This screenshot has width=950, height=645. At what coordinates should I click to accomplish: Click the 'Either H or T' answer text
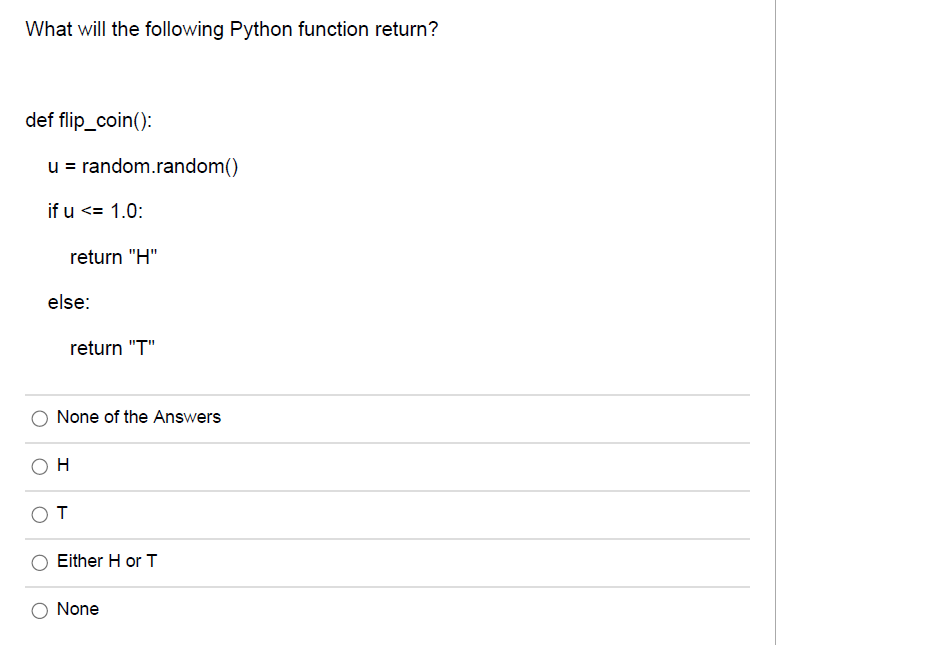click(107, 561)
